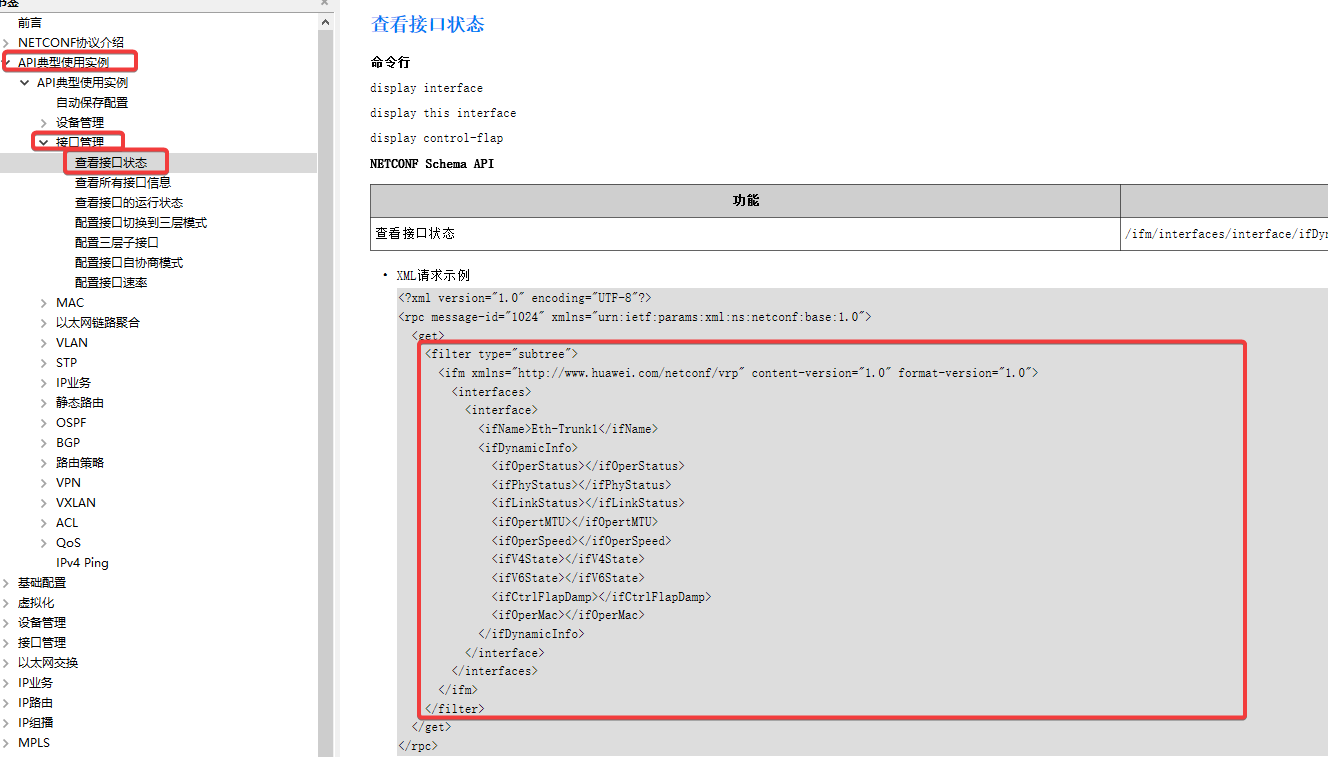Click the NETCONF Schema API heading
Image resolution: width=1328 pixels, height=757 pixels.
pyautogui.click(x=432, y=163)
